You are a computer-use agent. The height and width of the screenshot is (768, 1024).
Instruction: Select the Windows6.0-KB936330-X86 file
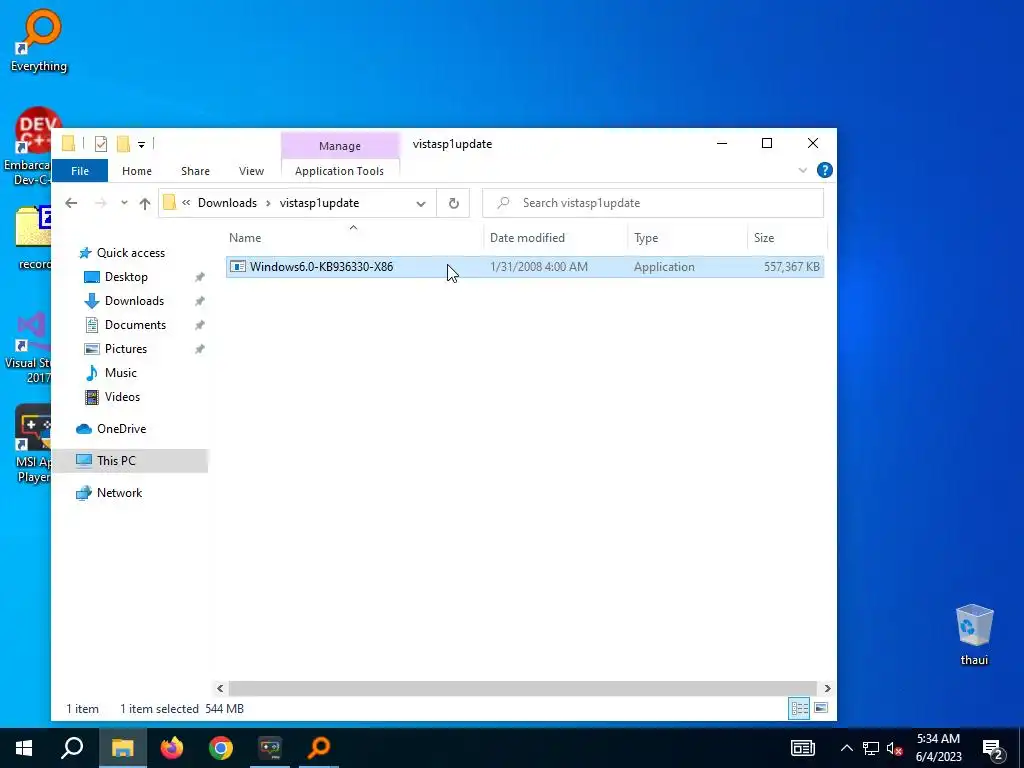tap(525, 267)
